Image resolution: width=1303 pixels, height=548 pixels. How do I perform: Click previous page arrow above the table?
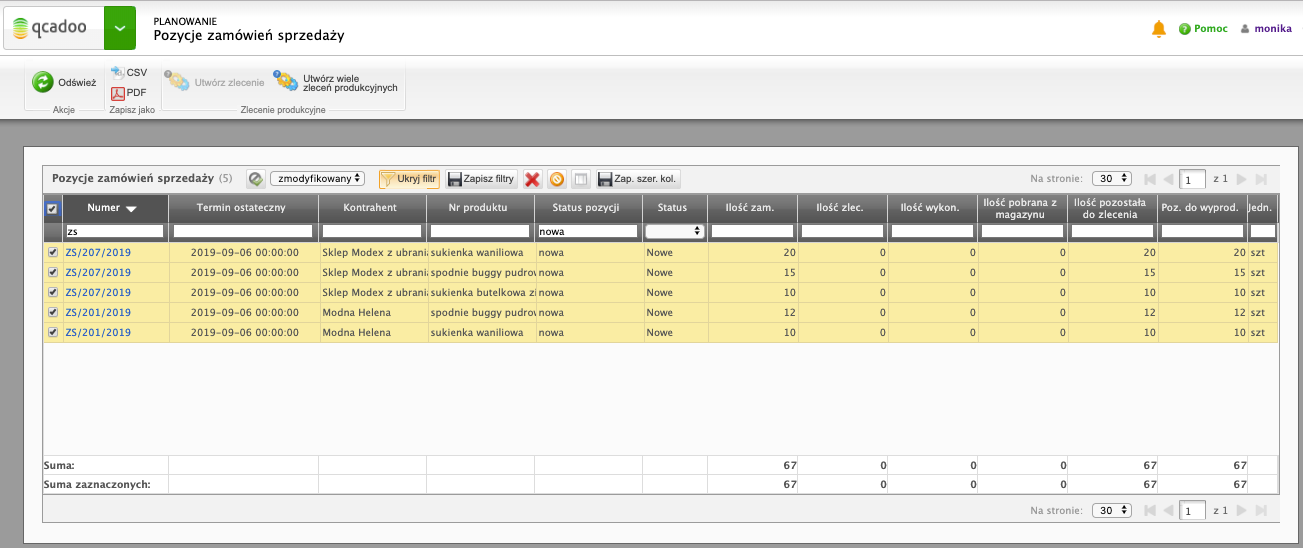coord(1168,179)
